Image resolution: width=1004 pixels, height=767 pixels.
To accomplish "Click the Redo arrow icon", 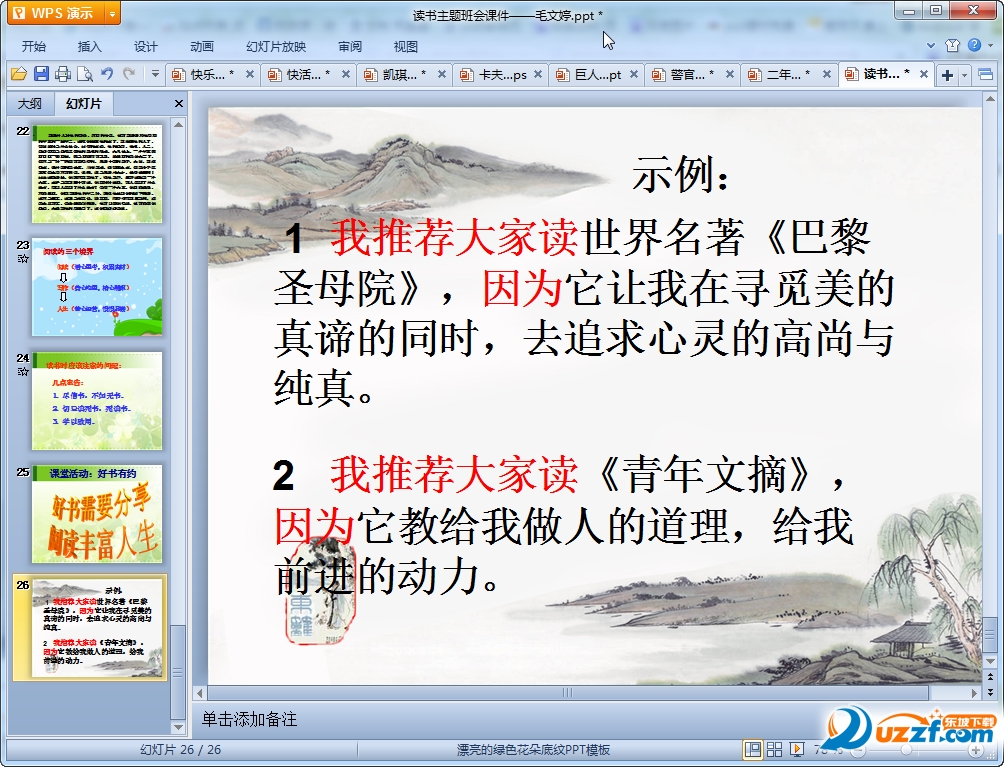I will [x=129, y=74].
